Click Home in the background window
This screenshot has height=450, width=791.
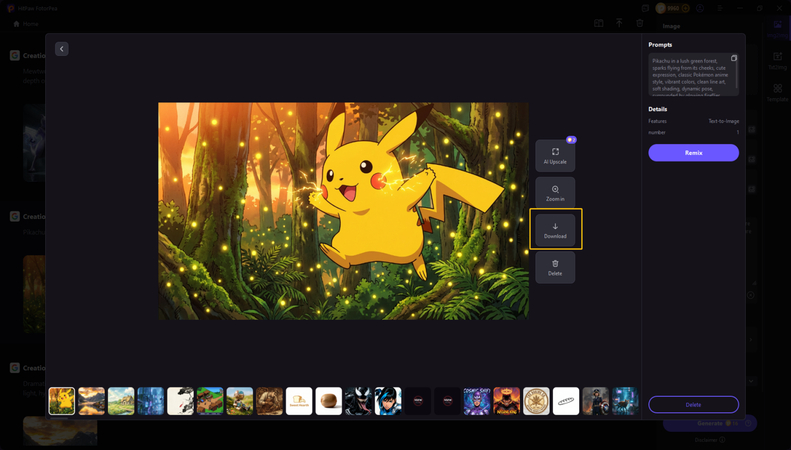point(25,24)
